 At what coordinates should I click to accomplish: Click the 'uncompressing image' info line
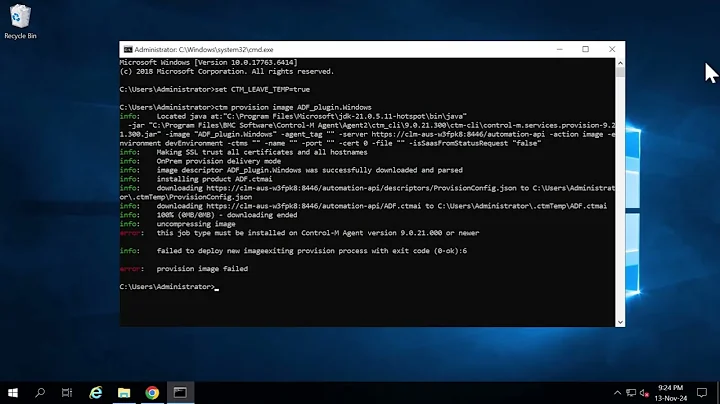(177, 224)
